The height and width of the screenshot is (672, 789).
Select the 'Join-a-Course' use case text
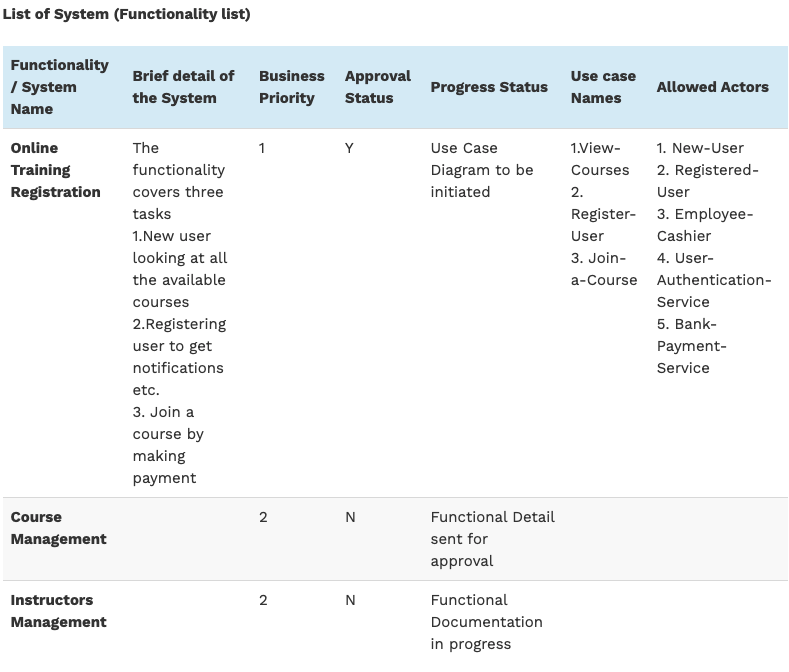pos(603,269)
